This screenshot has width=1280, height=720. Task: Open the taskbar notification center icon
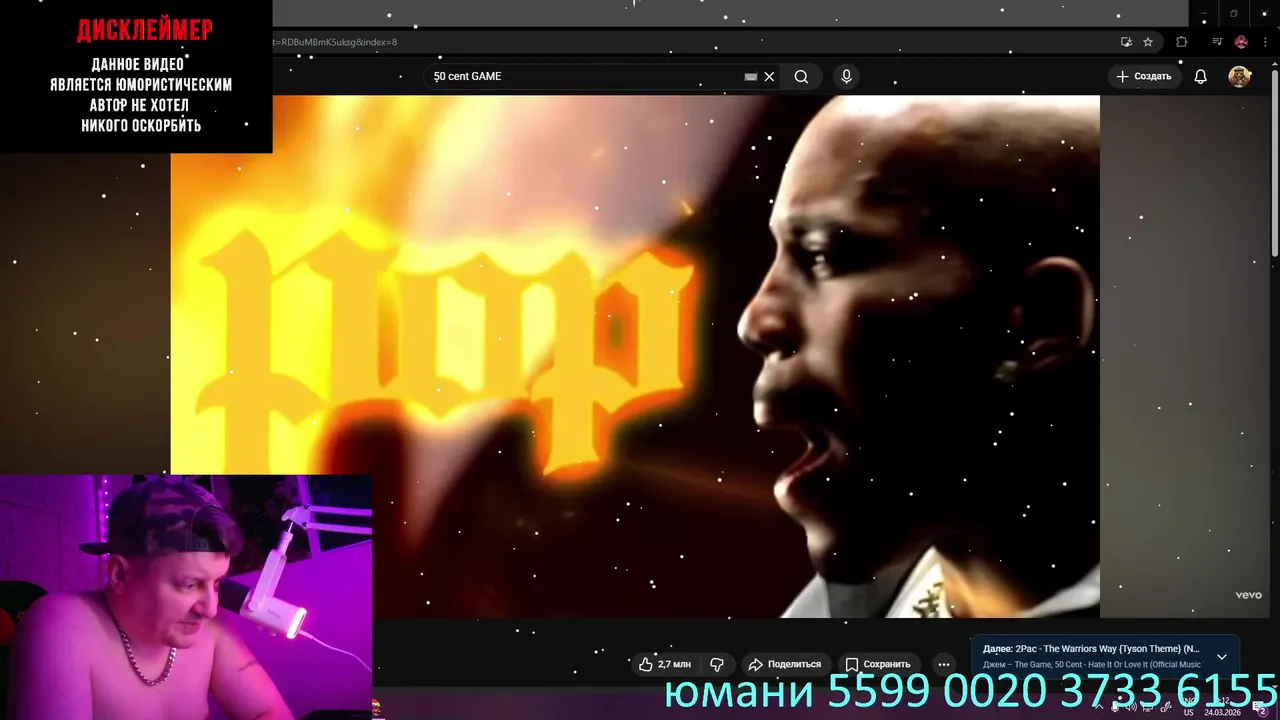click(x=1260, y=708)
